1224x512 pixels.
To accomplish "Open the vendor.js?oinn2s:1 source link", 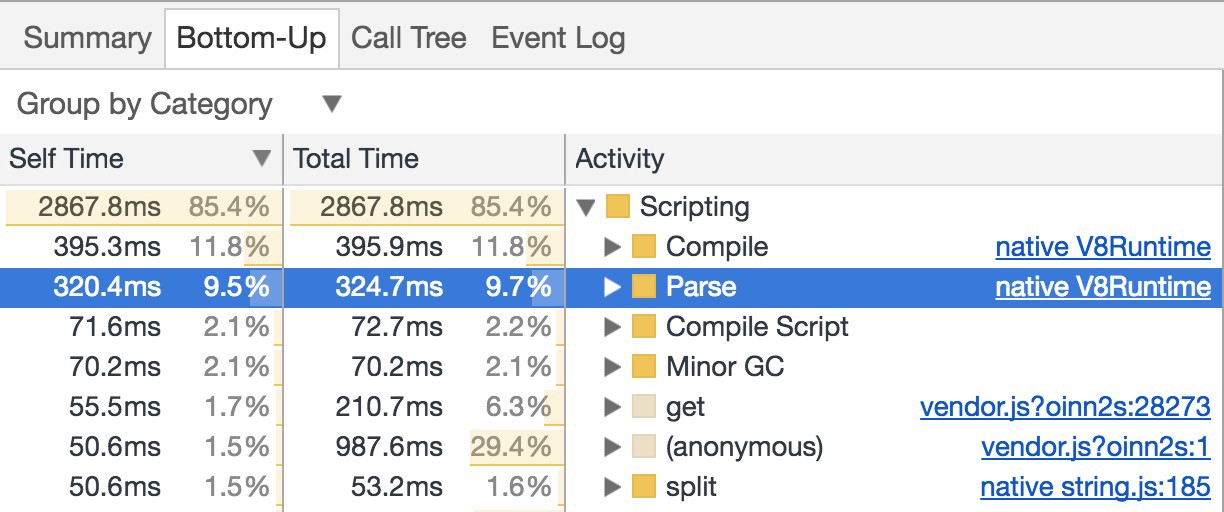I will [1096, 447].
